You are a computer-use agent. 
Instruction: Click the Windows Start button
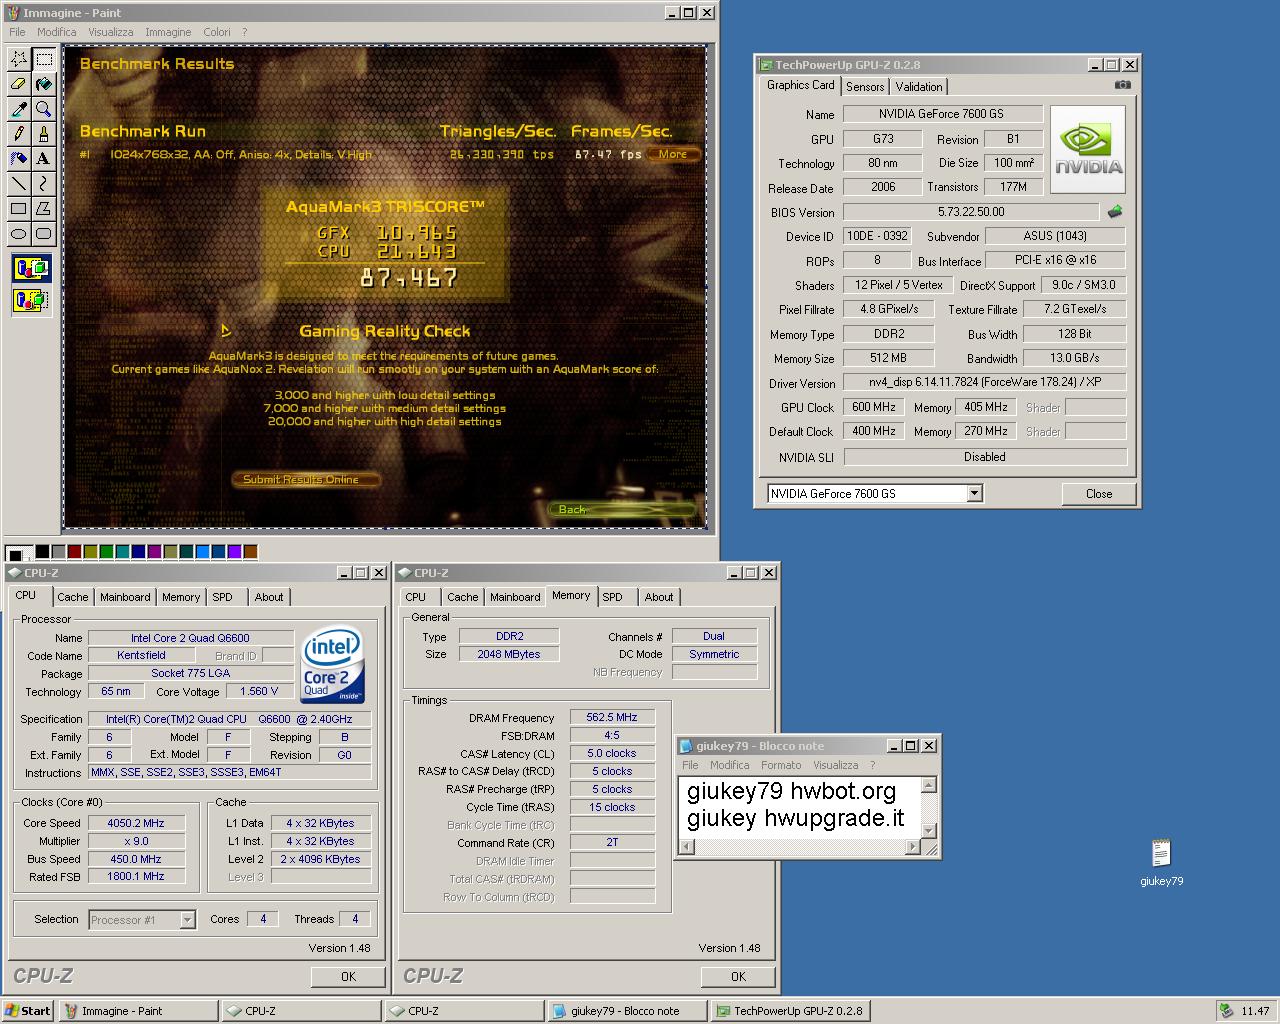[28, 1011]
